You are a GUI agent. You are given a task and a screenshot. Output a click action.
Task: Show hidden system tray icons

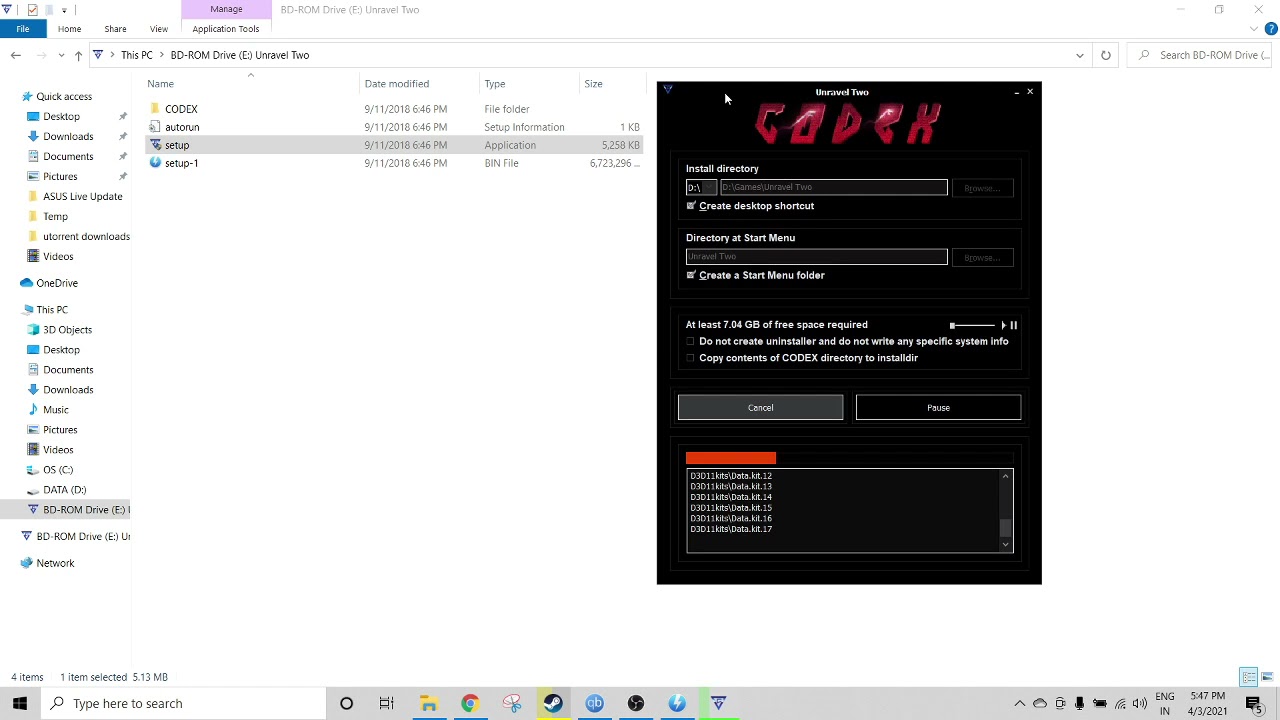tap(1019, 704)
